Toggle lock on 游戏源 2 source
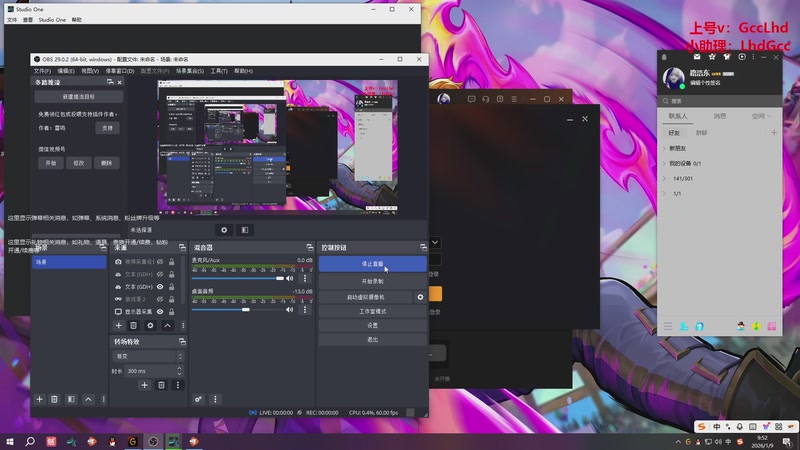This screenshot has height=450, width=800. tap(172, 299)
